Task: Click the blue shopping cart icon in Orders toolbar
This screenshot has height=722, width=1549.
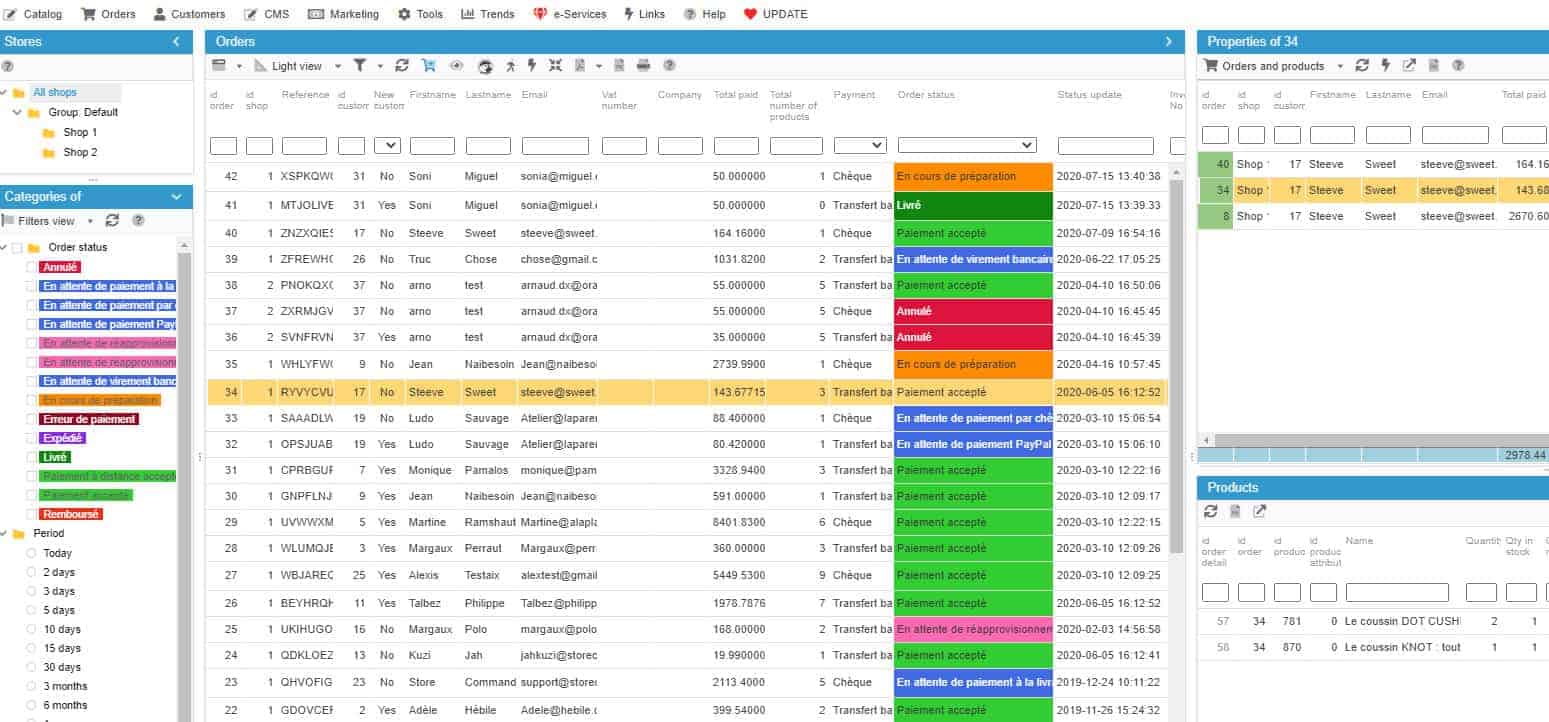Action: coord(429,66)
